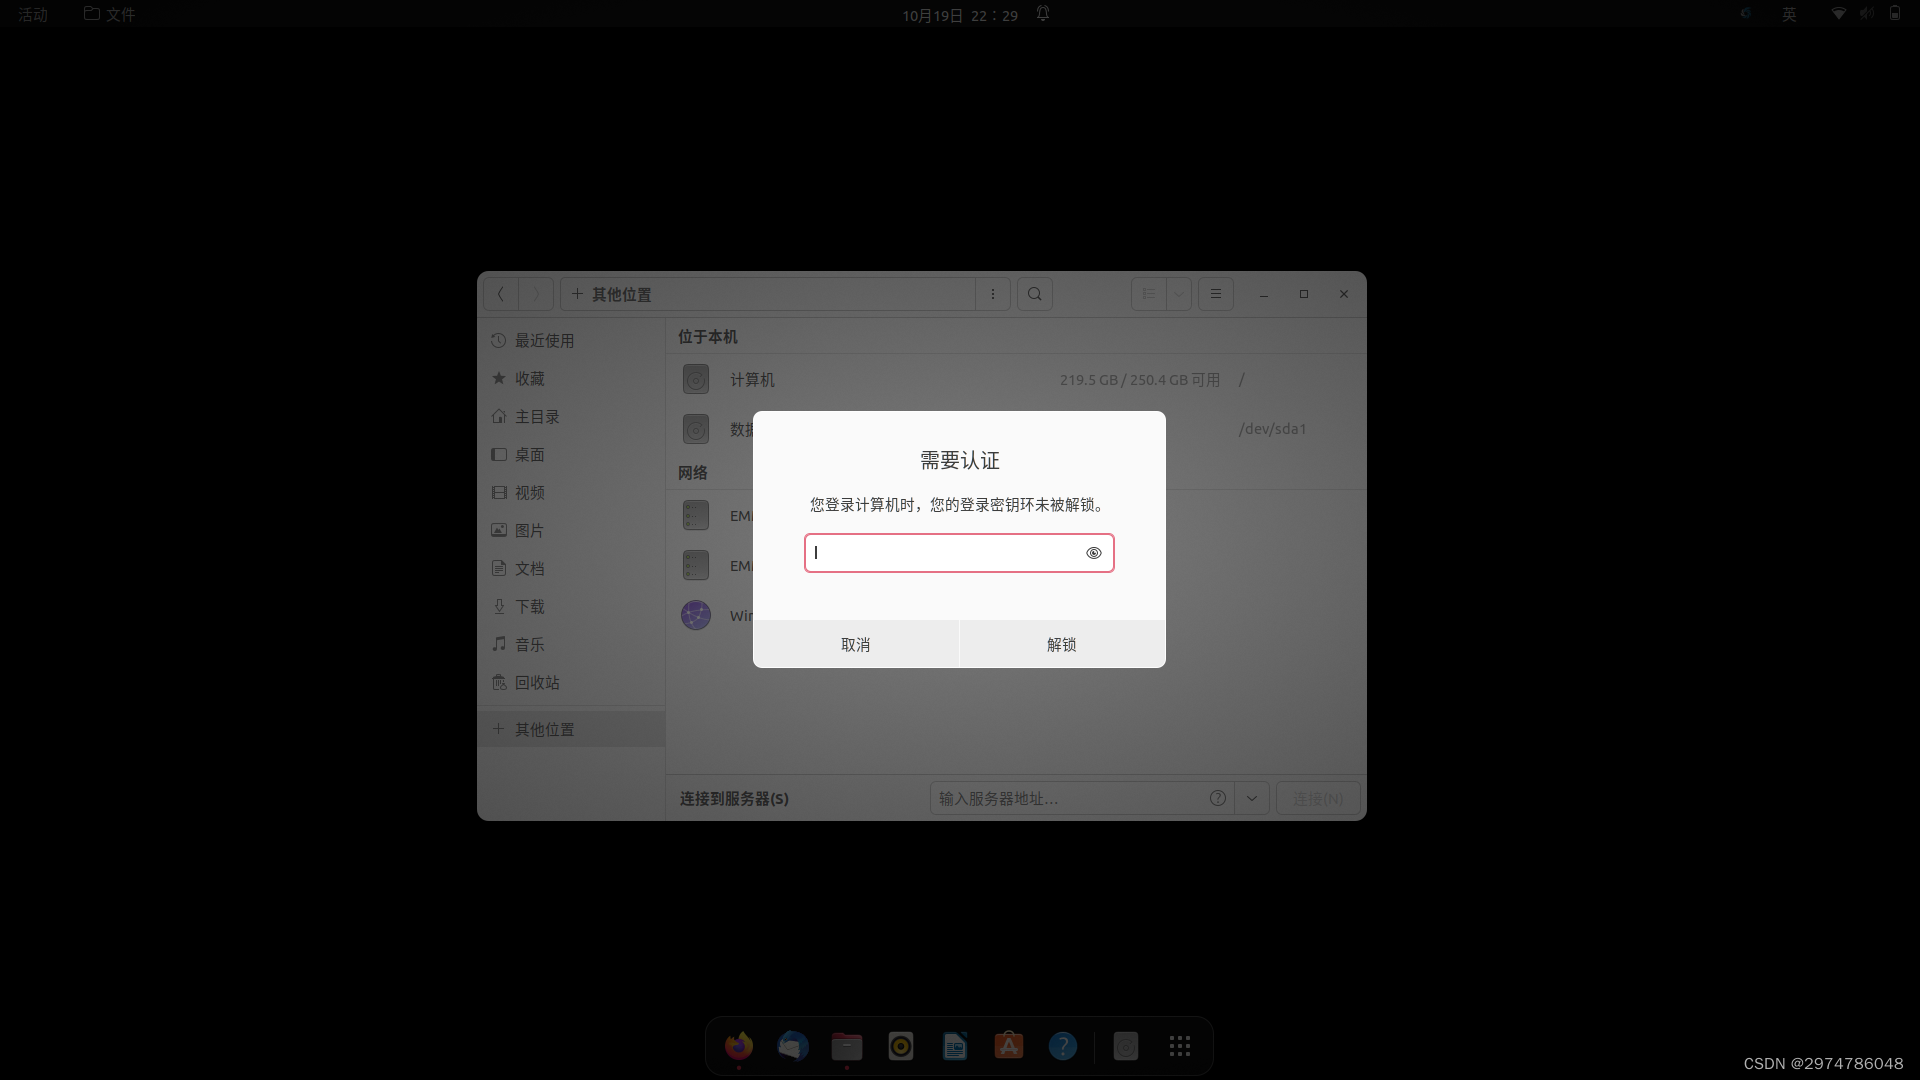The width and height of the screenshot is (1920, 1080).
Task: Switch to list view in the toolbar
Action: click(1148, 294)
